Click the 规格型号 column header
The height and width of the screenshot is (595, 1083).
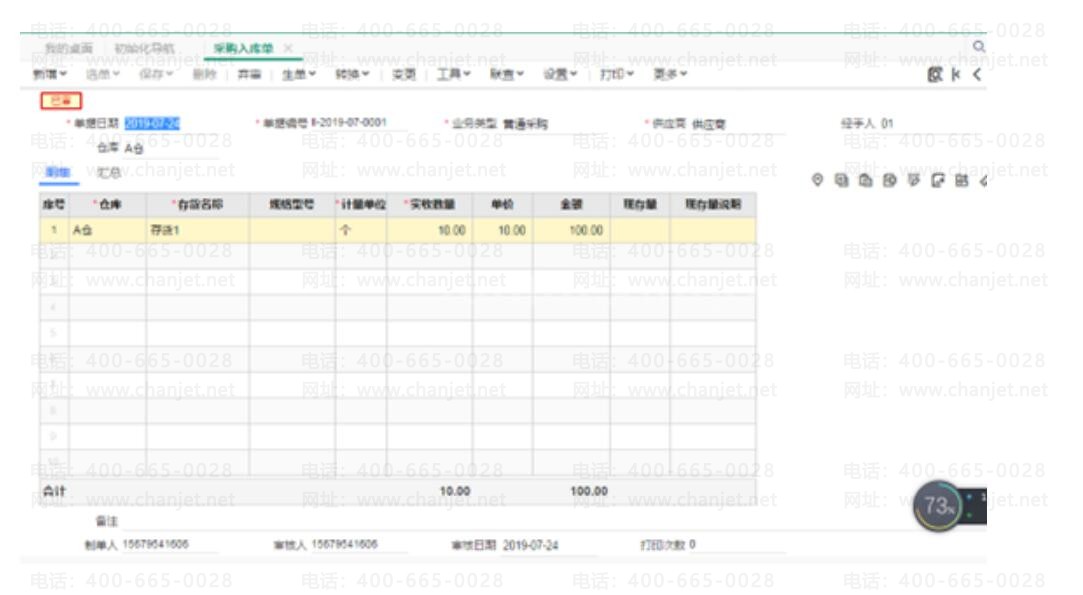click(x=292, y=205)
